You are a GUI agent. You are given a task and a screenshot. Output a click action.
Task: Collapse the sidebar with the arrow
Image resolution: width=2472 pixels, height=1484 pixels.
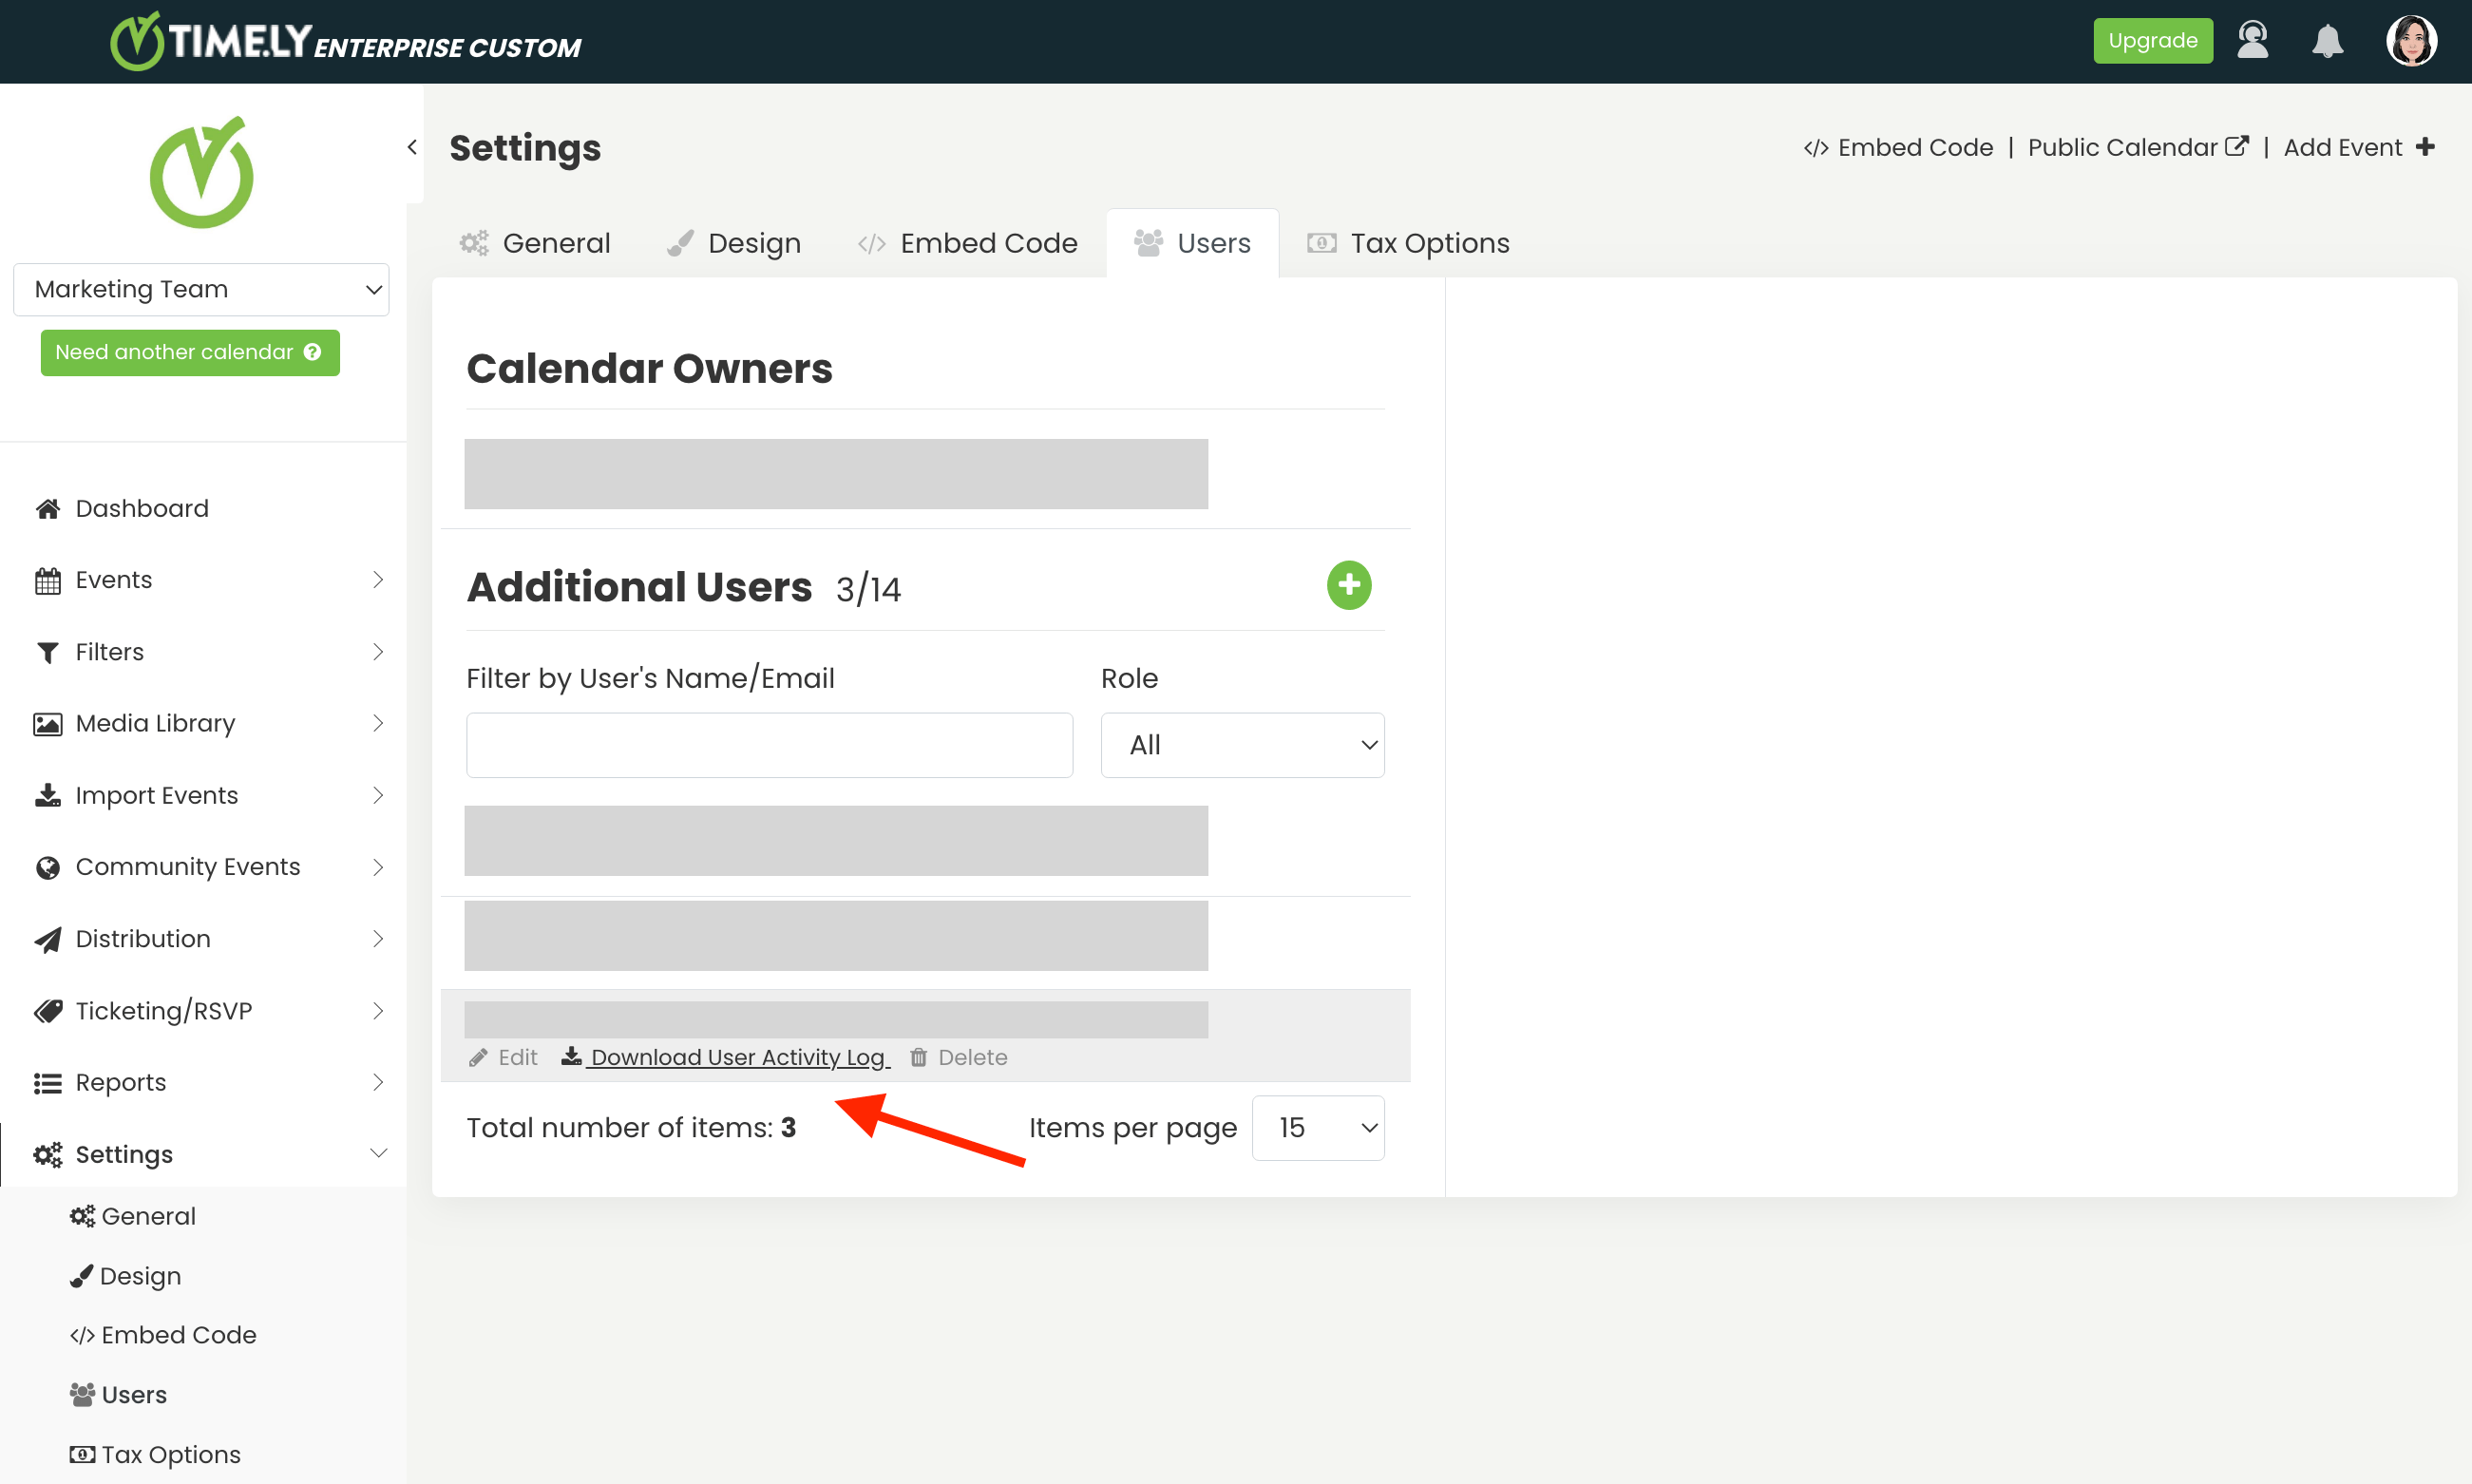click(x=412, y=147)
